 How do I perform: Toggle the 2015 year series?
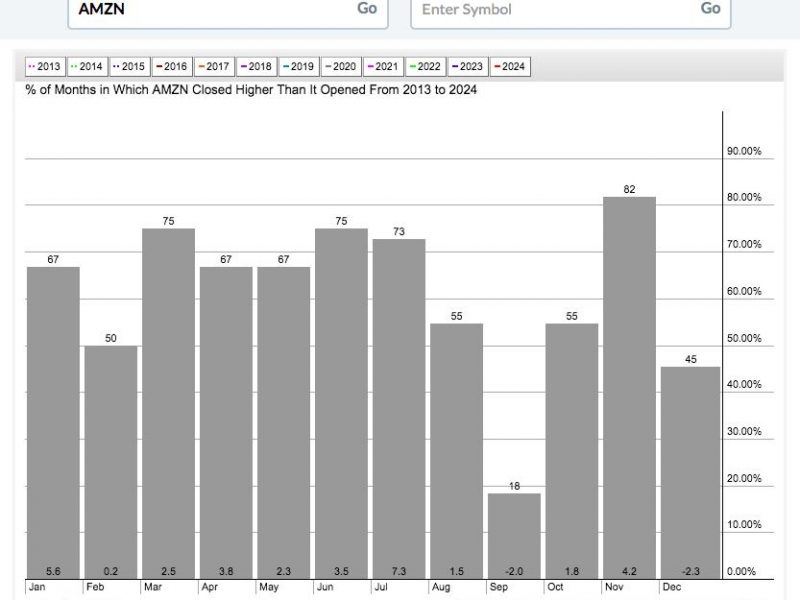click(x=130, y=66)
